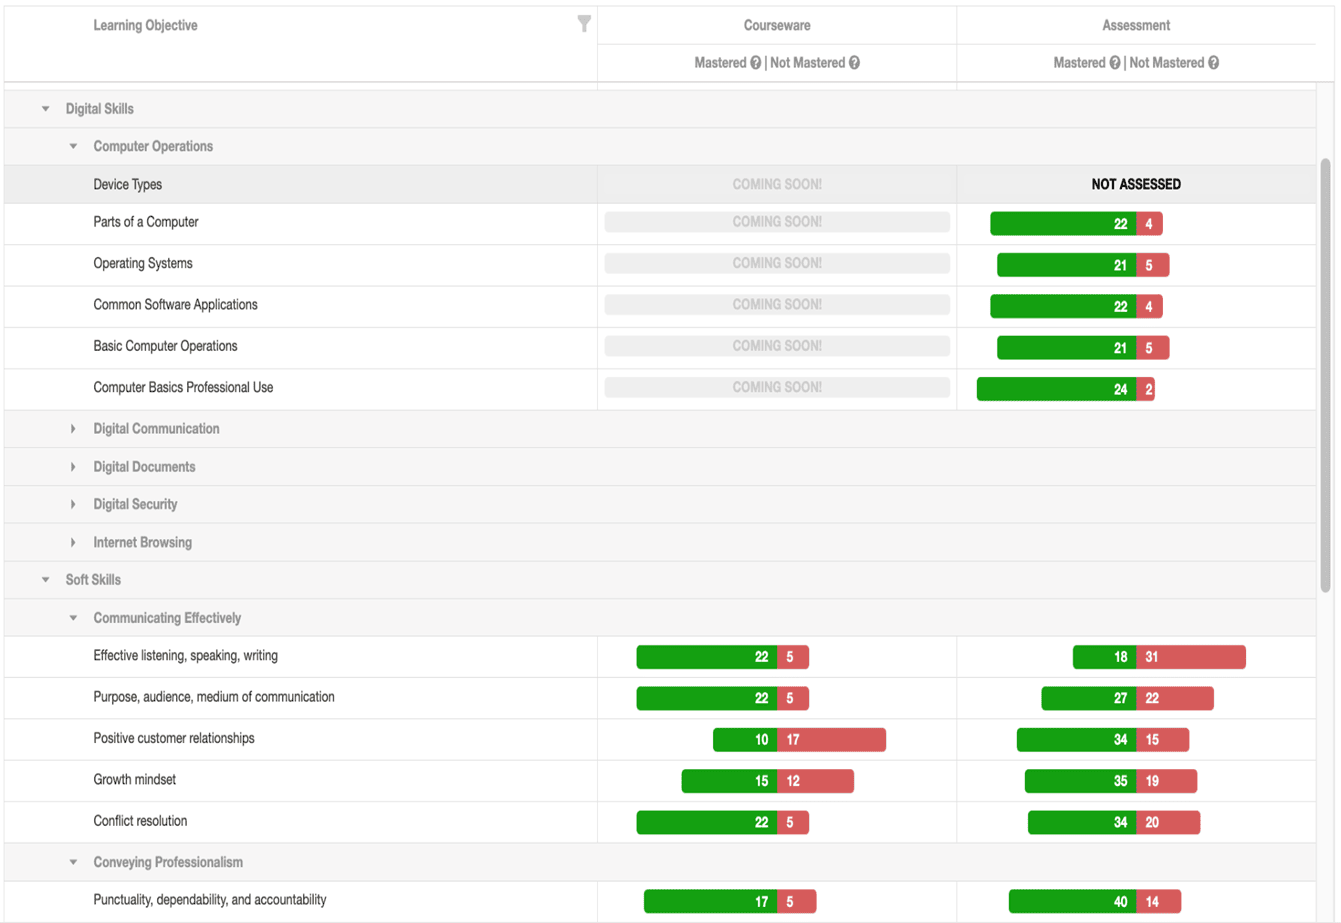Open the Growth mindset learning objective

click(x=135, y=780)
